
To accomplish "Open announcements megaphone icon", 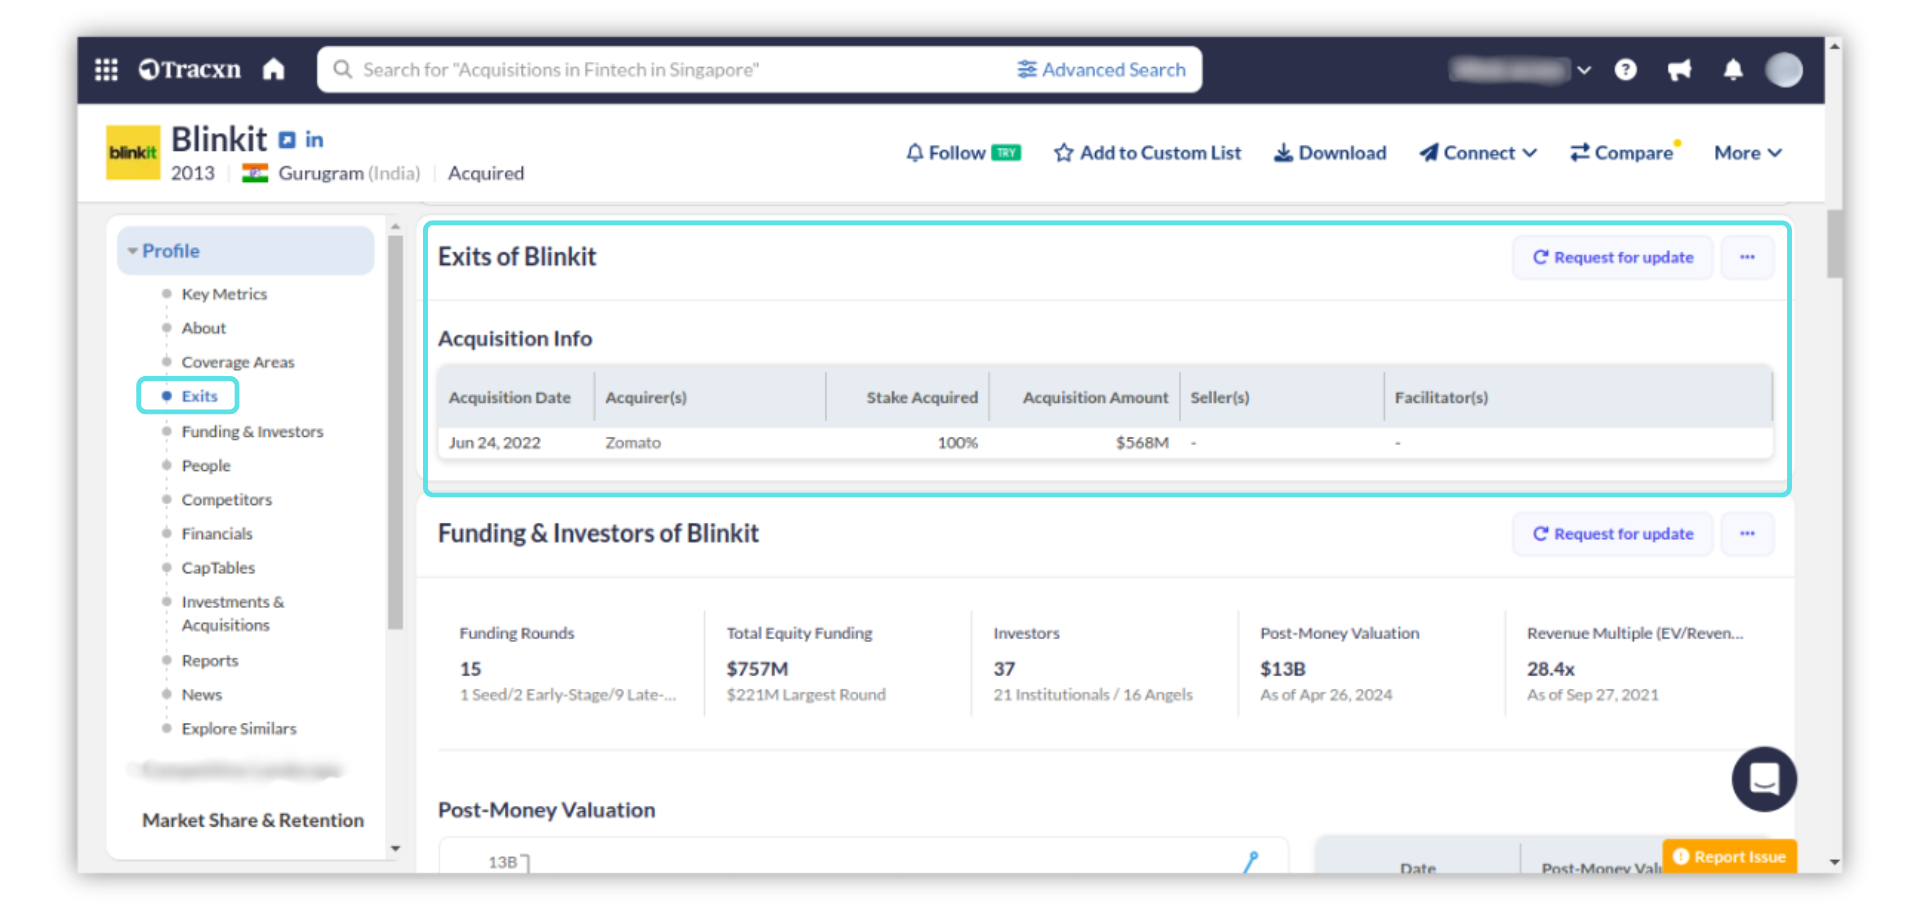I will pyautogui.click(x=1679, y=69).
